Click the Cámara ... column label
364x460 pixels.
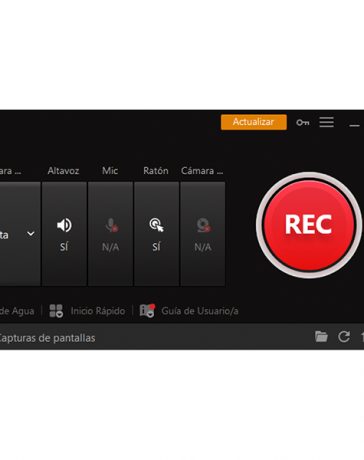click(202, 171)
